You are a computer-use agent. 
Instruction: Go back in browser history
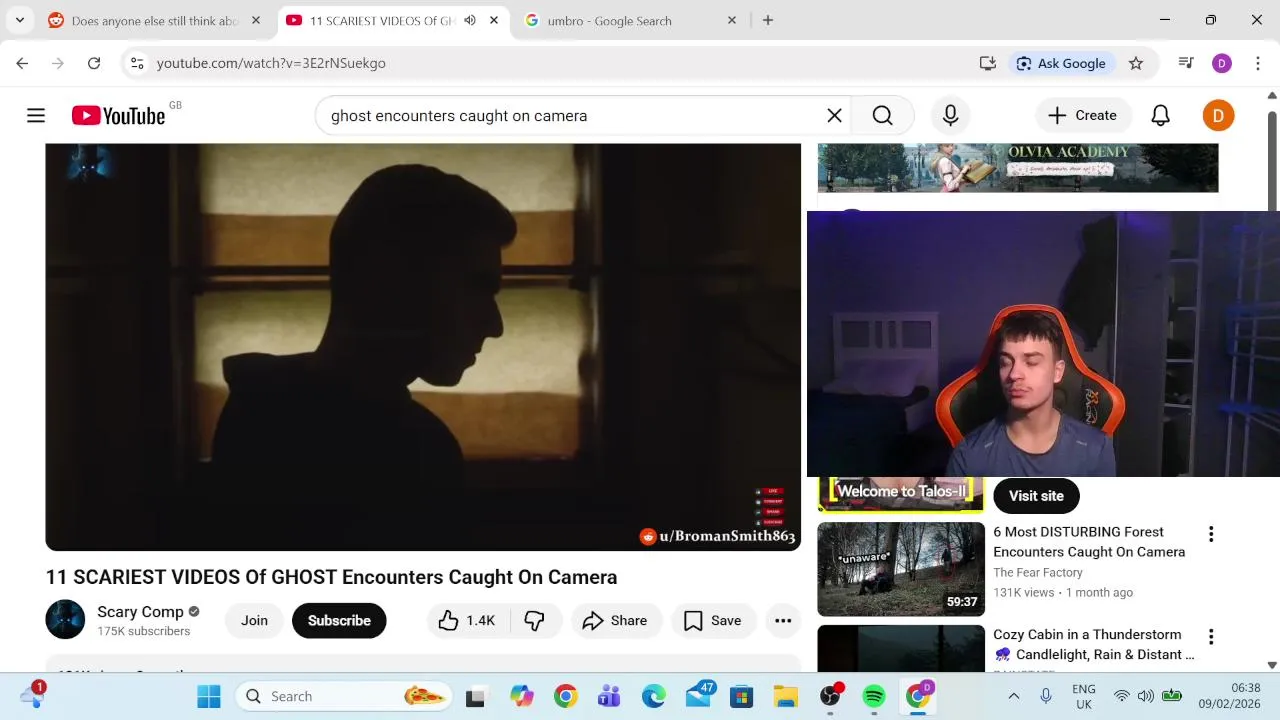22,63
